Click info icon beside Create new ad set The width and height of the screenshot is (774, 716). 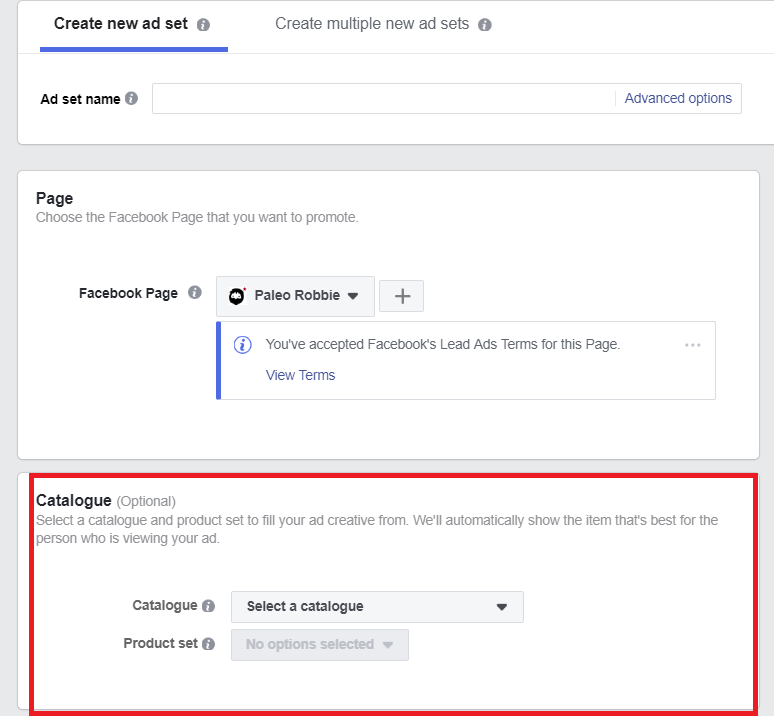(x=204, y=25)
